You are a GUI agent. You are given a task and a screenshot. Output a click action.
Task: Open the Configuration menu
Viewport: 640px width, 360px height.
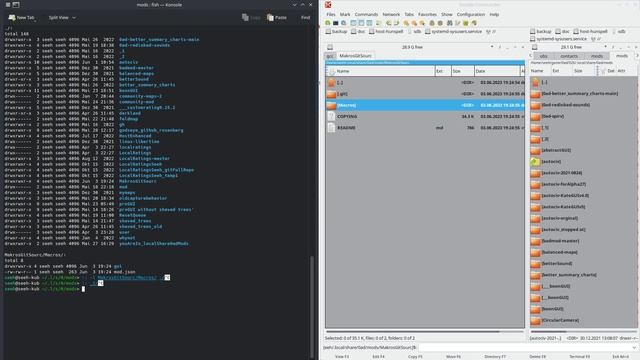[471, 14]
